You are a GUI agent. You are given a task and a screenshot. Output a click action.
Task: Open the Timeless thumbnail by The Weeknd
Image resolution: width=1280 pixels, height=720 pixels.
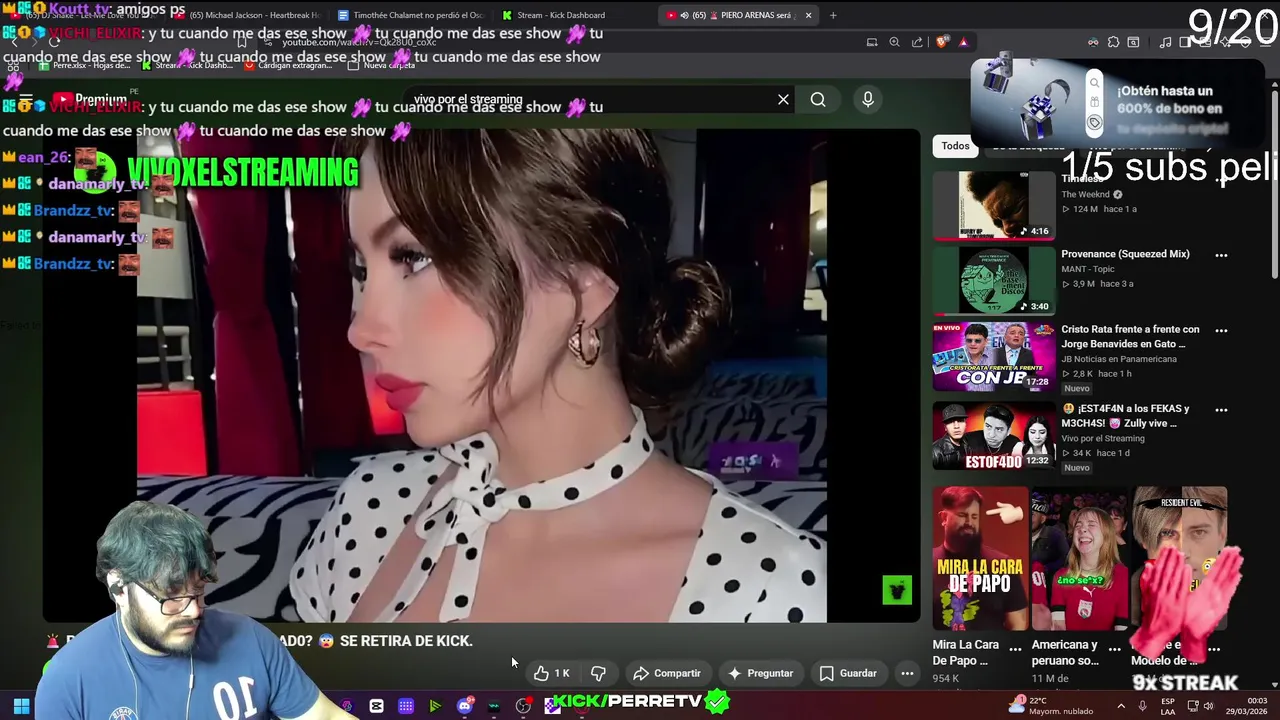[x=993, y=205]
